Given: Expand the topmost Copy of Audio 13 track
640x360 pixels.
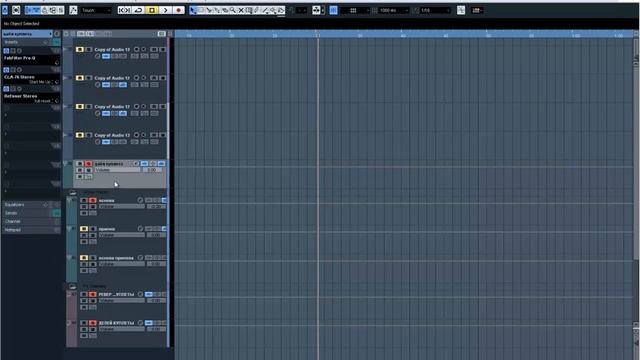Looking at the screenshot, I should coord(65,49).
